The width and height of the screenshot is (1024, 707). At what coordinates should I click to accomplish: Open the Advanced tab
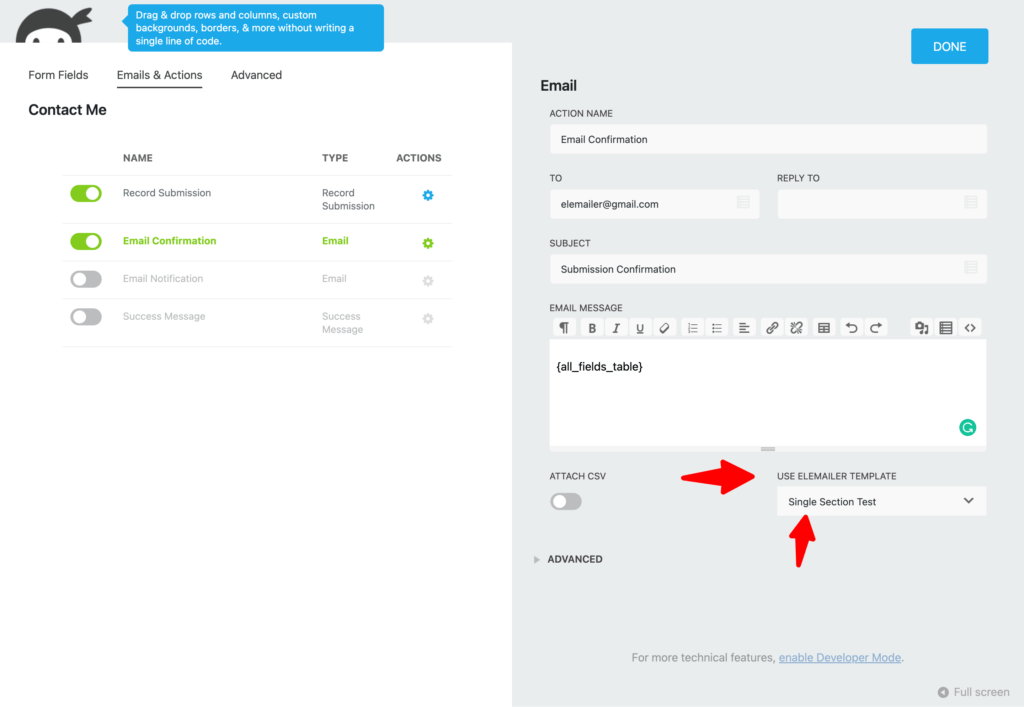256,75
